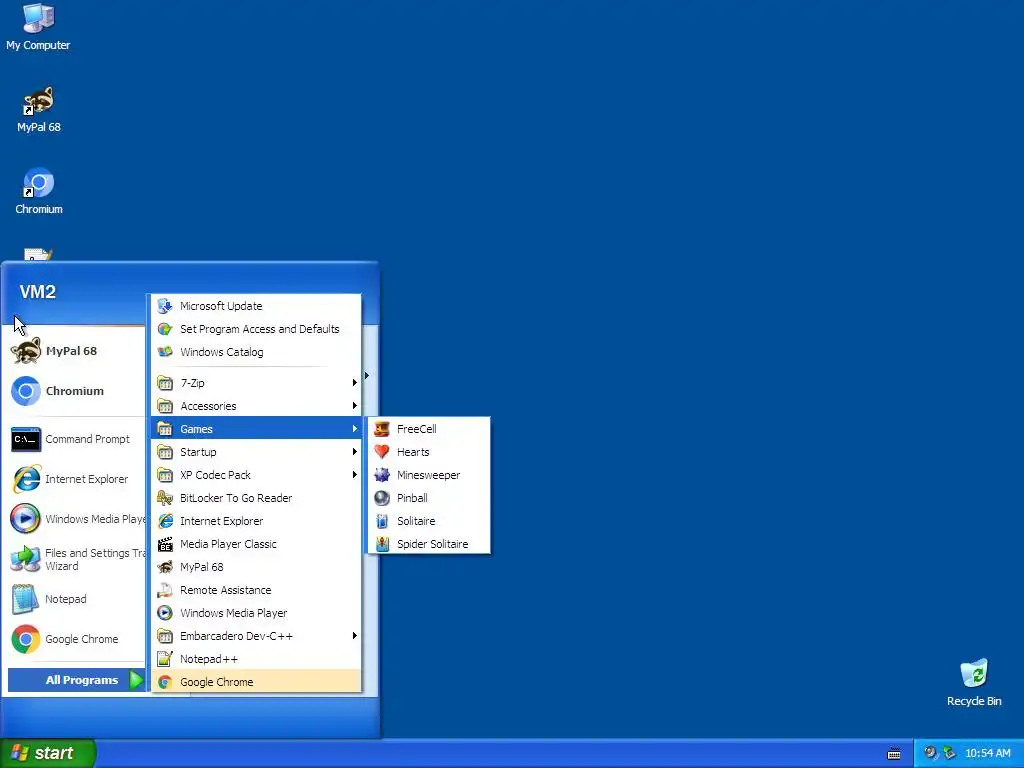Open BitLocker To Go Reader
The image size is (1024, 768).
256,498
